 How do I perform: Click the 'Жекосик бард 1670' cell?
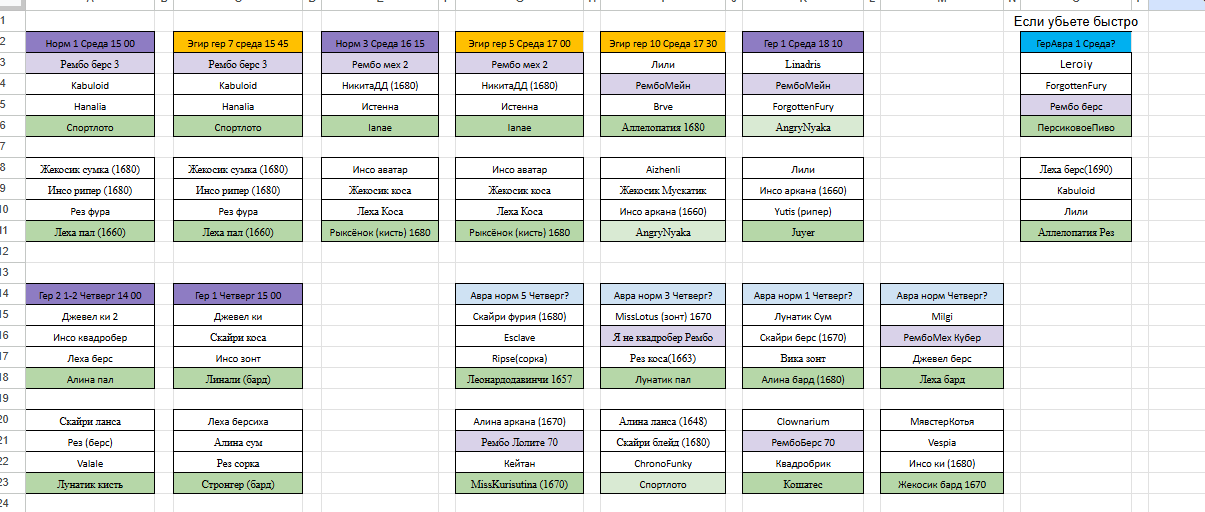(942, 484)
